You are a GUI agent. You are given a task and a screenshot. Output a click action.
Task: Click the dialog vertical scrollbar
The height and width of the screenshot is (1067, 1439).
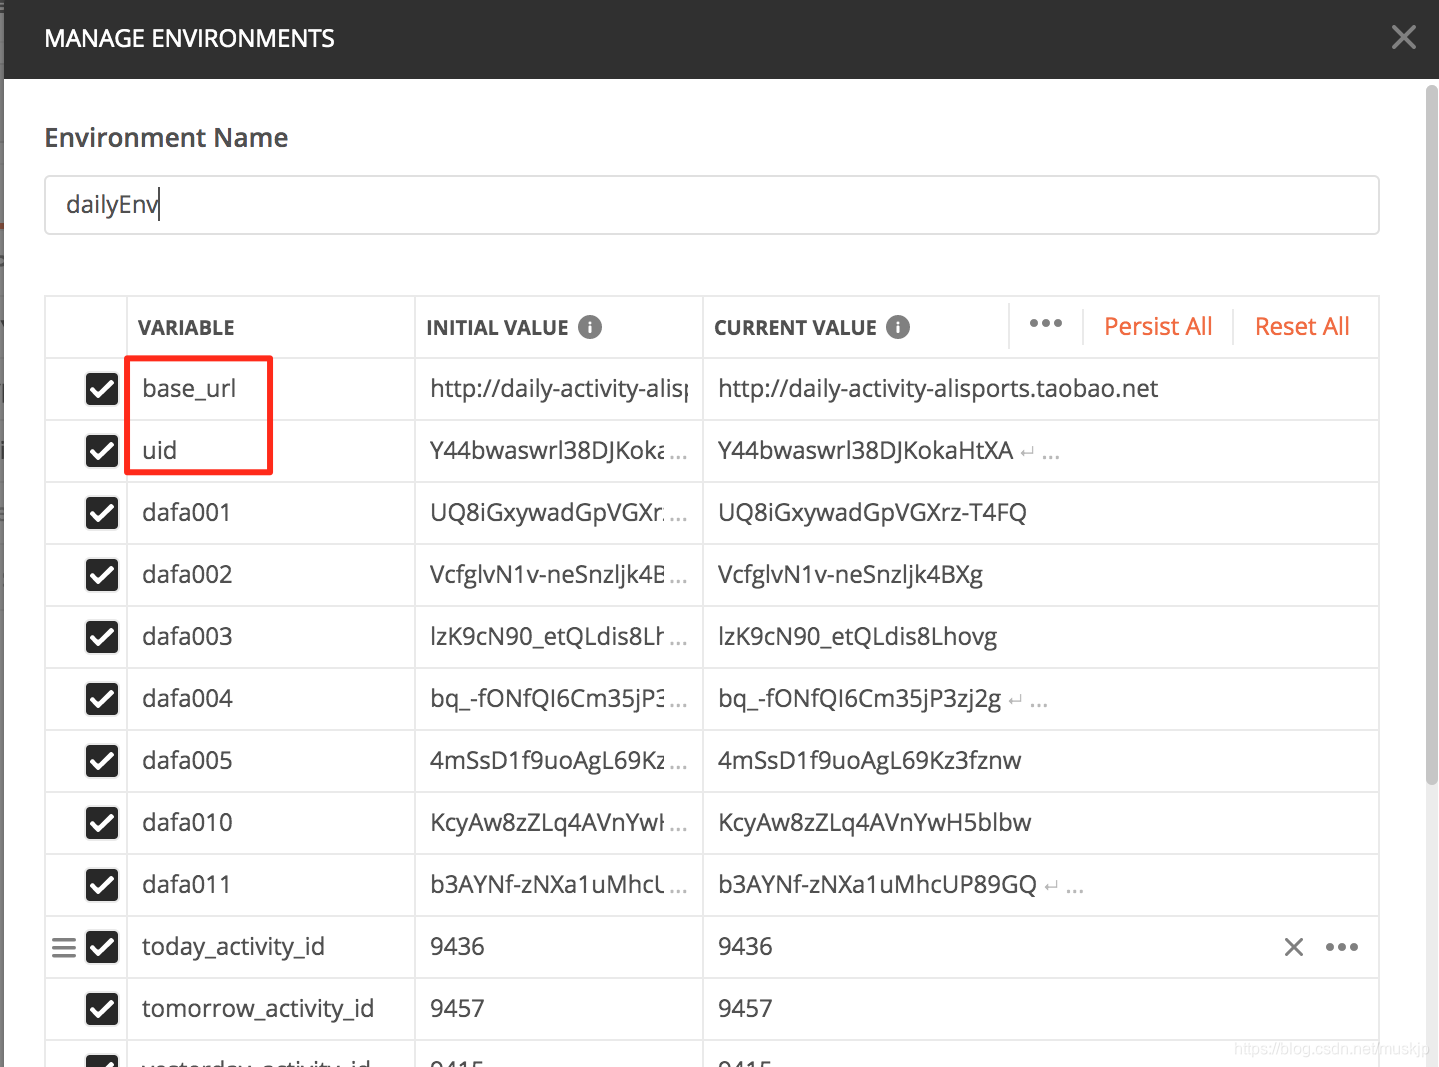pyautogui.click(x=1432, y=435)
